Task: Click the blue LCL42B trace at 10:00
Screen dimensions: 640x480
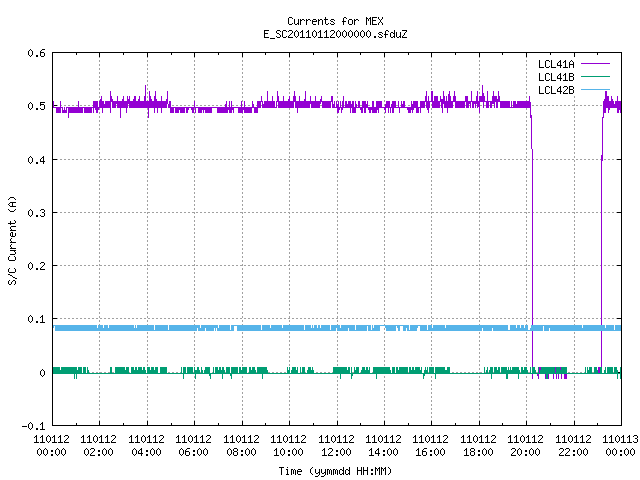Action: (x=290, y=328)
